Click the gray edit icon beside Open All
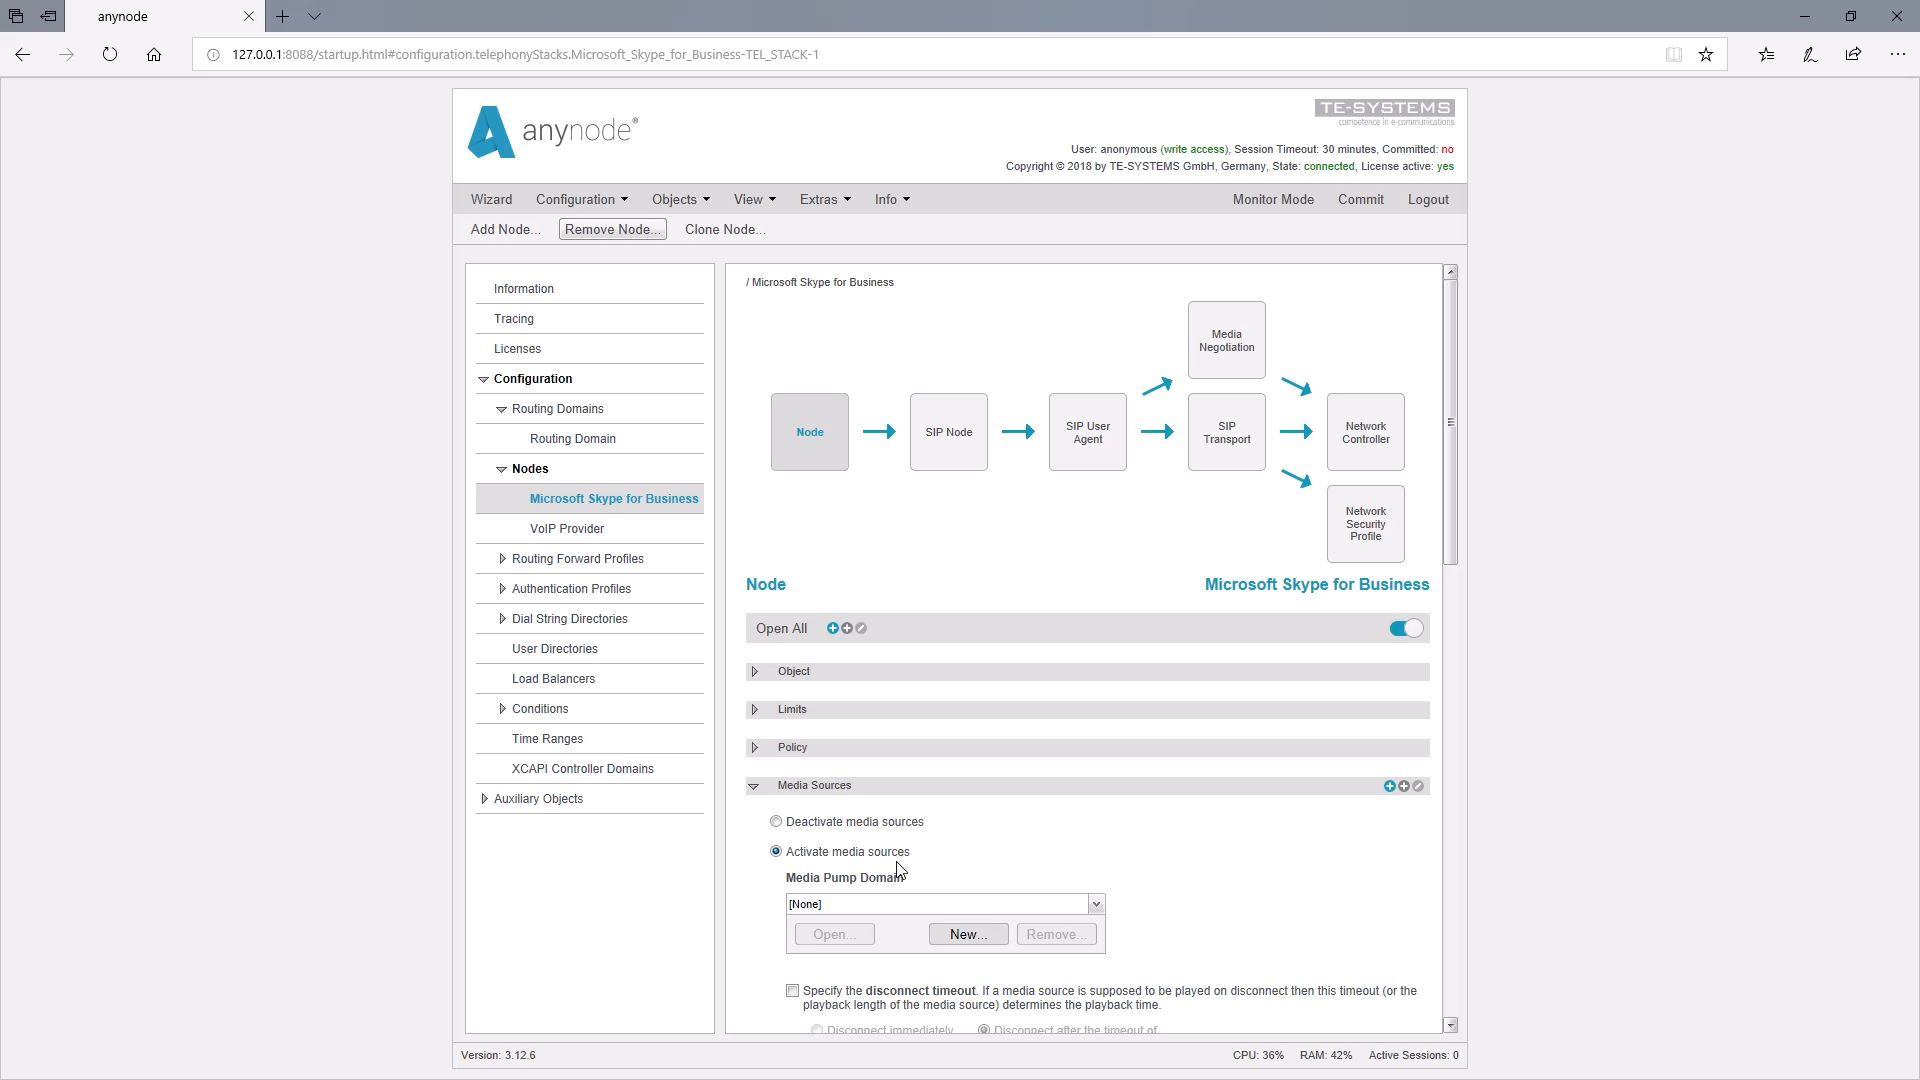 [861, 628]
